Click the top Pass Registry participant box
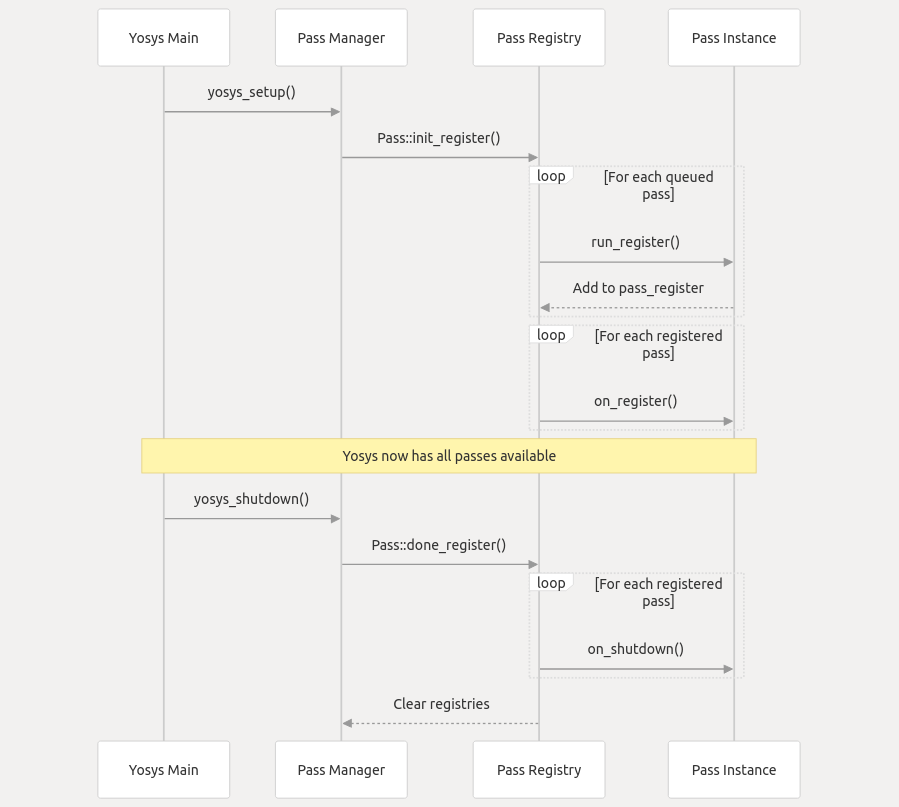Viewport: 899px width, 807px height. [x=539, y=38]
